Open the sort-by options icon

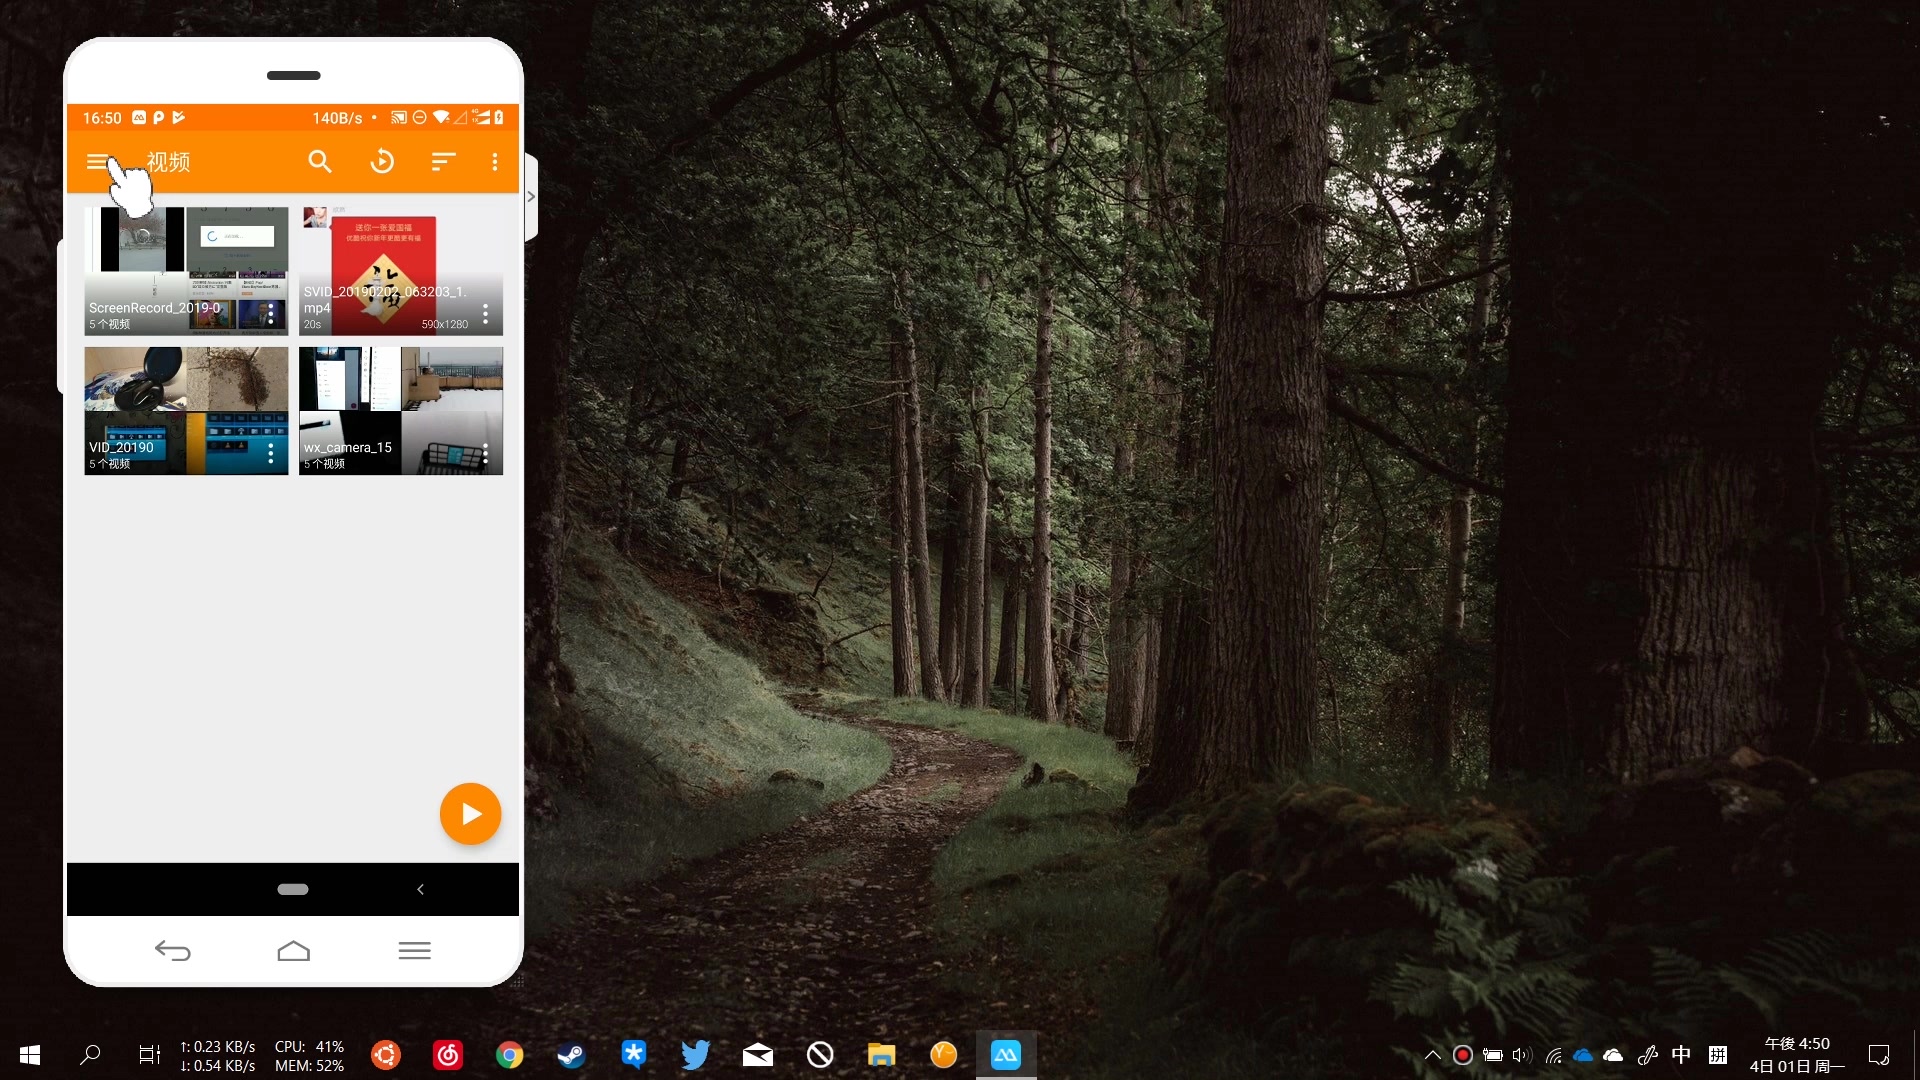pos(443,162)
